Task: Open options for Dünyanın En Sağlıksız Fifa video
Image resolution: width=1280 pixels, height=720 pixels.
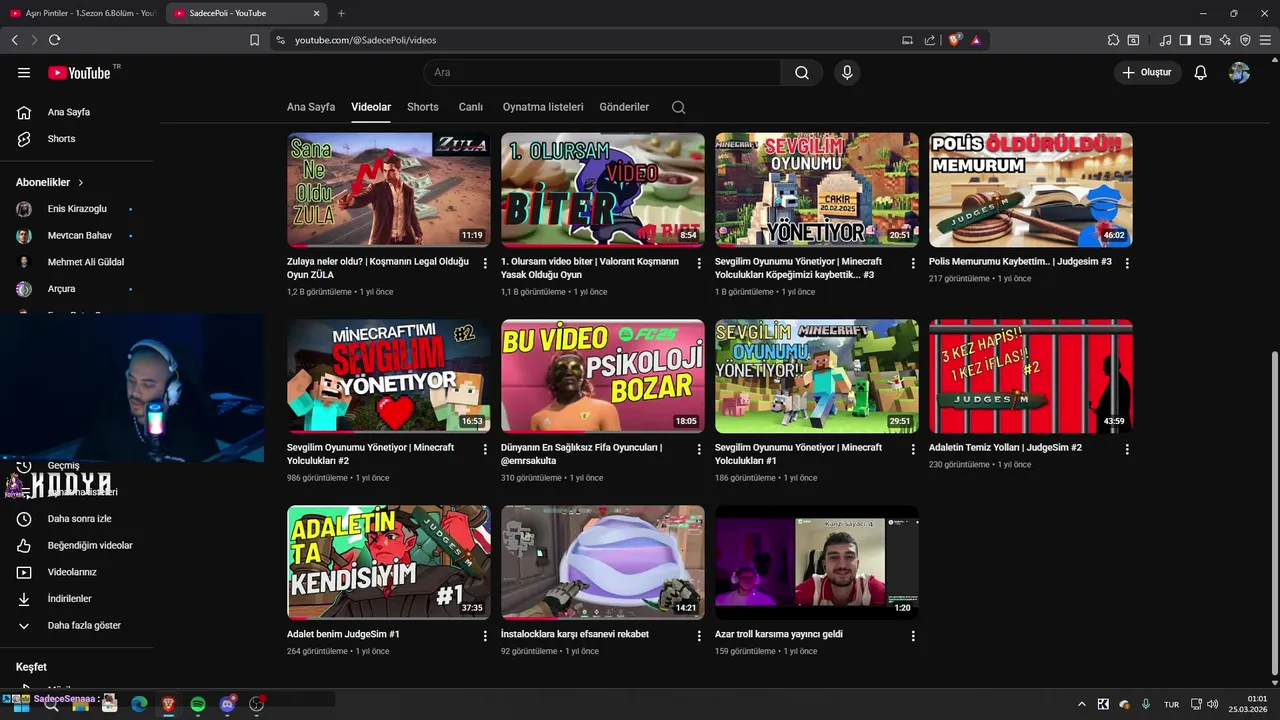Action: 699,449
